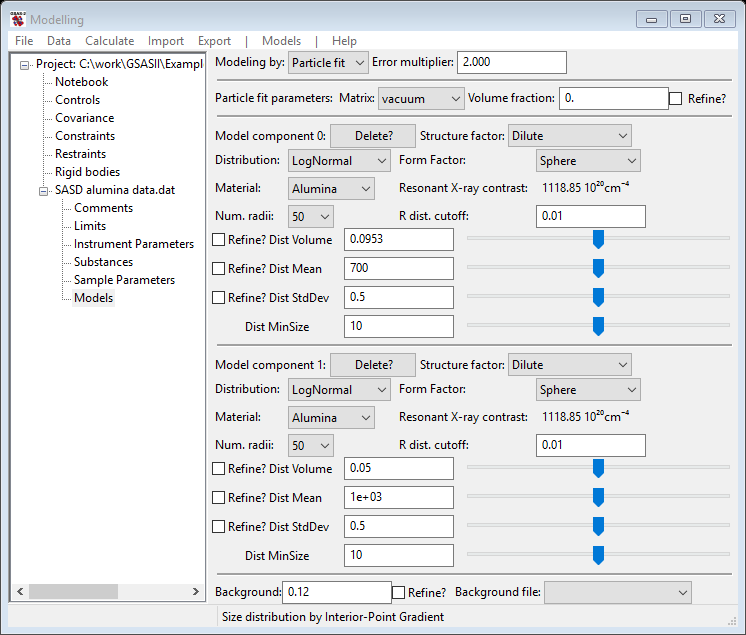Image resolution: width=746 pixels, height=635 pixels.
Task: Open component 1 Form Factor Sphere dropdown
Action: 588,390
